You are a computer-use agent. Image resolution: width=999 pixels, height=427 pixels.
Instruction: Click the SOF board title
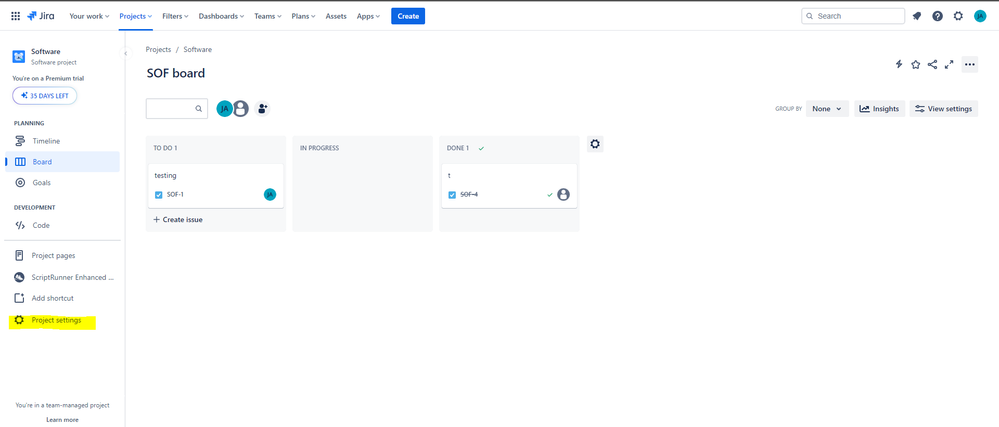click(x=176, y=73)
